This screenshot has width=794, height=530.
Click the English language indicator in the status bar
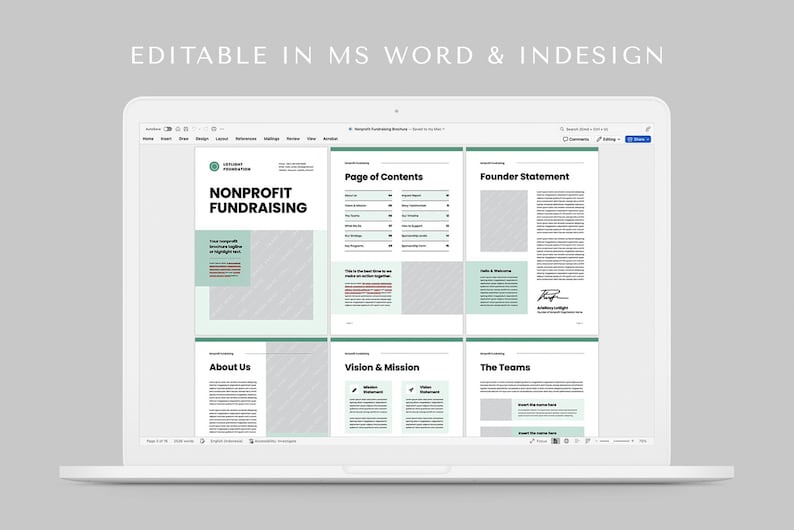click(226, 441)
